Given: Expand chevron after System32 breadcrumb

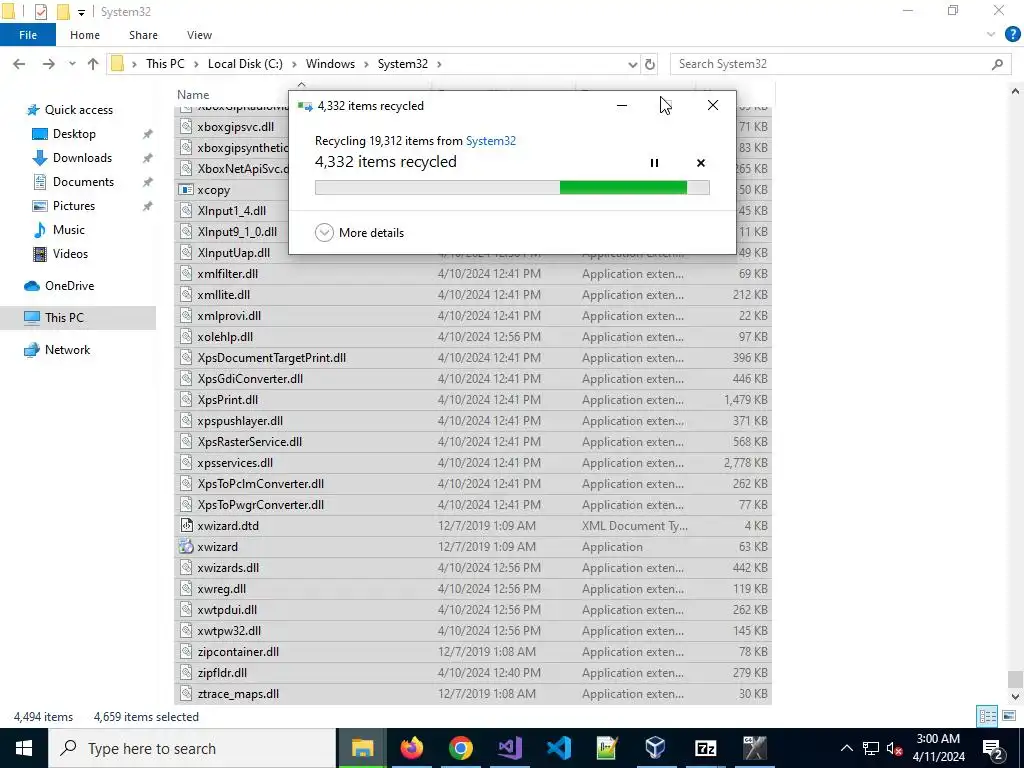Looking at the screenshot, I should pos(440,64).
